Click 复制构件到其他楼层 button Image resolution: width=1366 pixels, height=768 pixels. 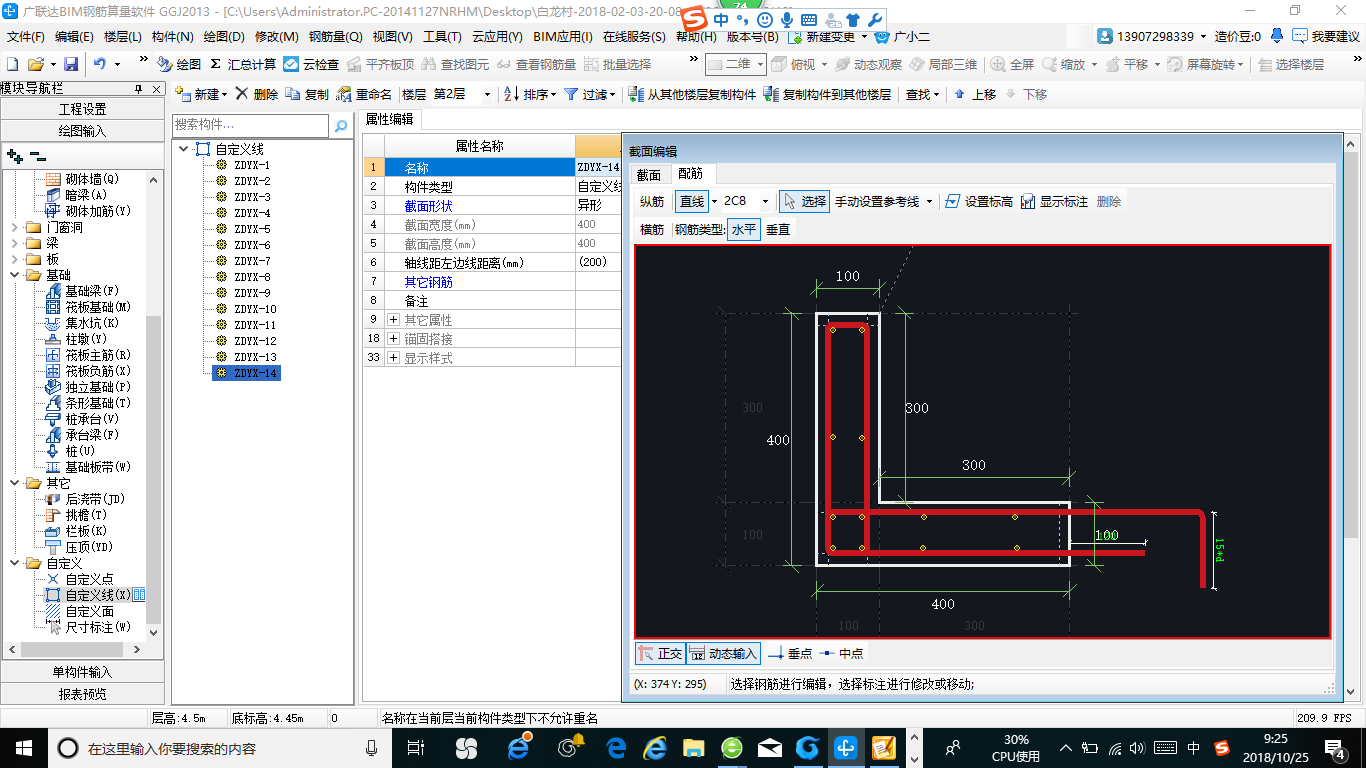(827, 94)
